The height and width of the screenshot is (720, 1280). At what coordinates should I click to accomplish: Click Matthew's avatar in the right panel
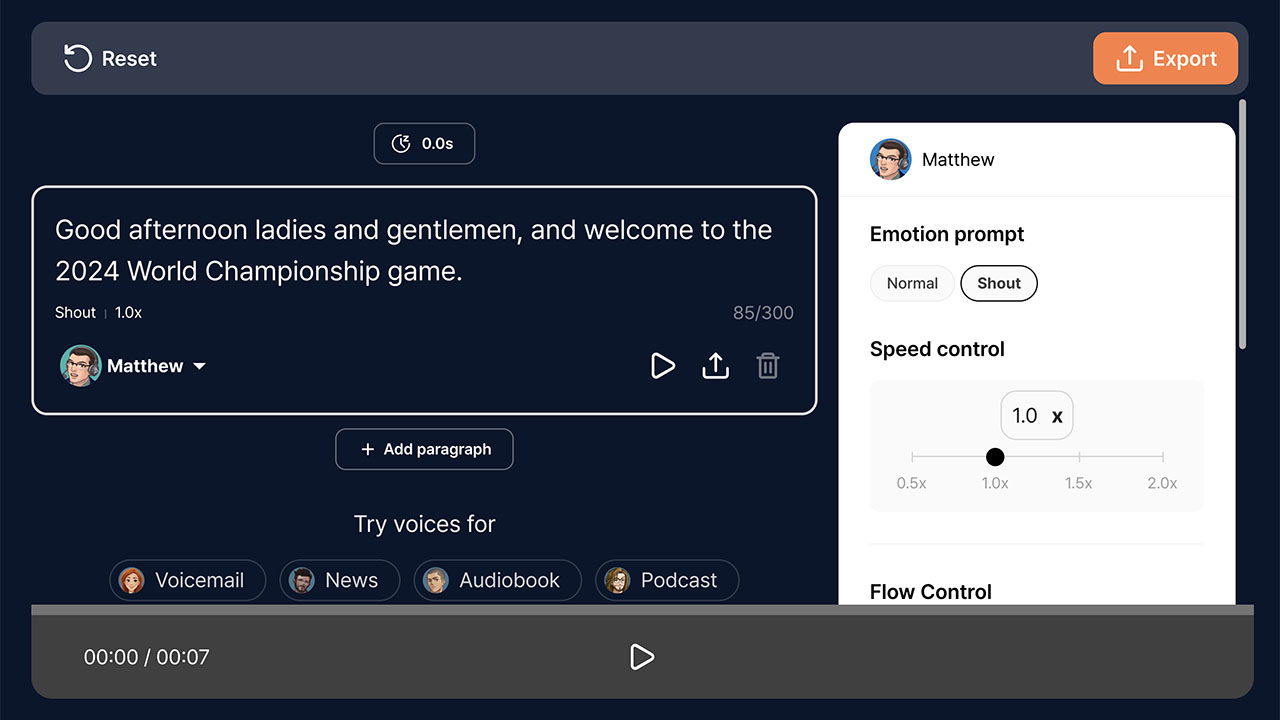(890, 159)
